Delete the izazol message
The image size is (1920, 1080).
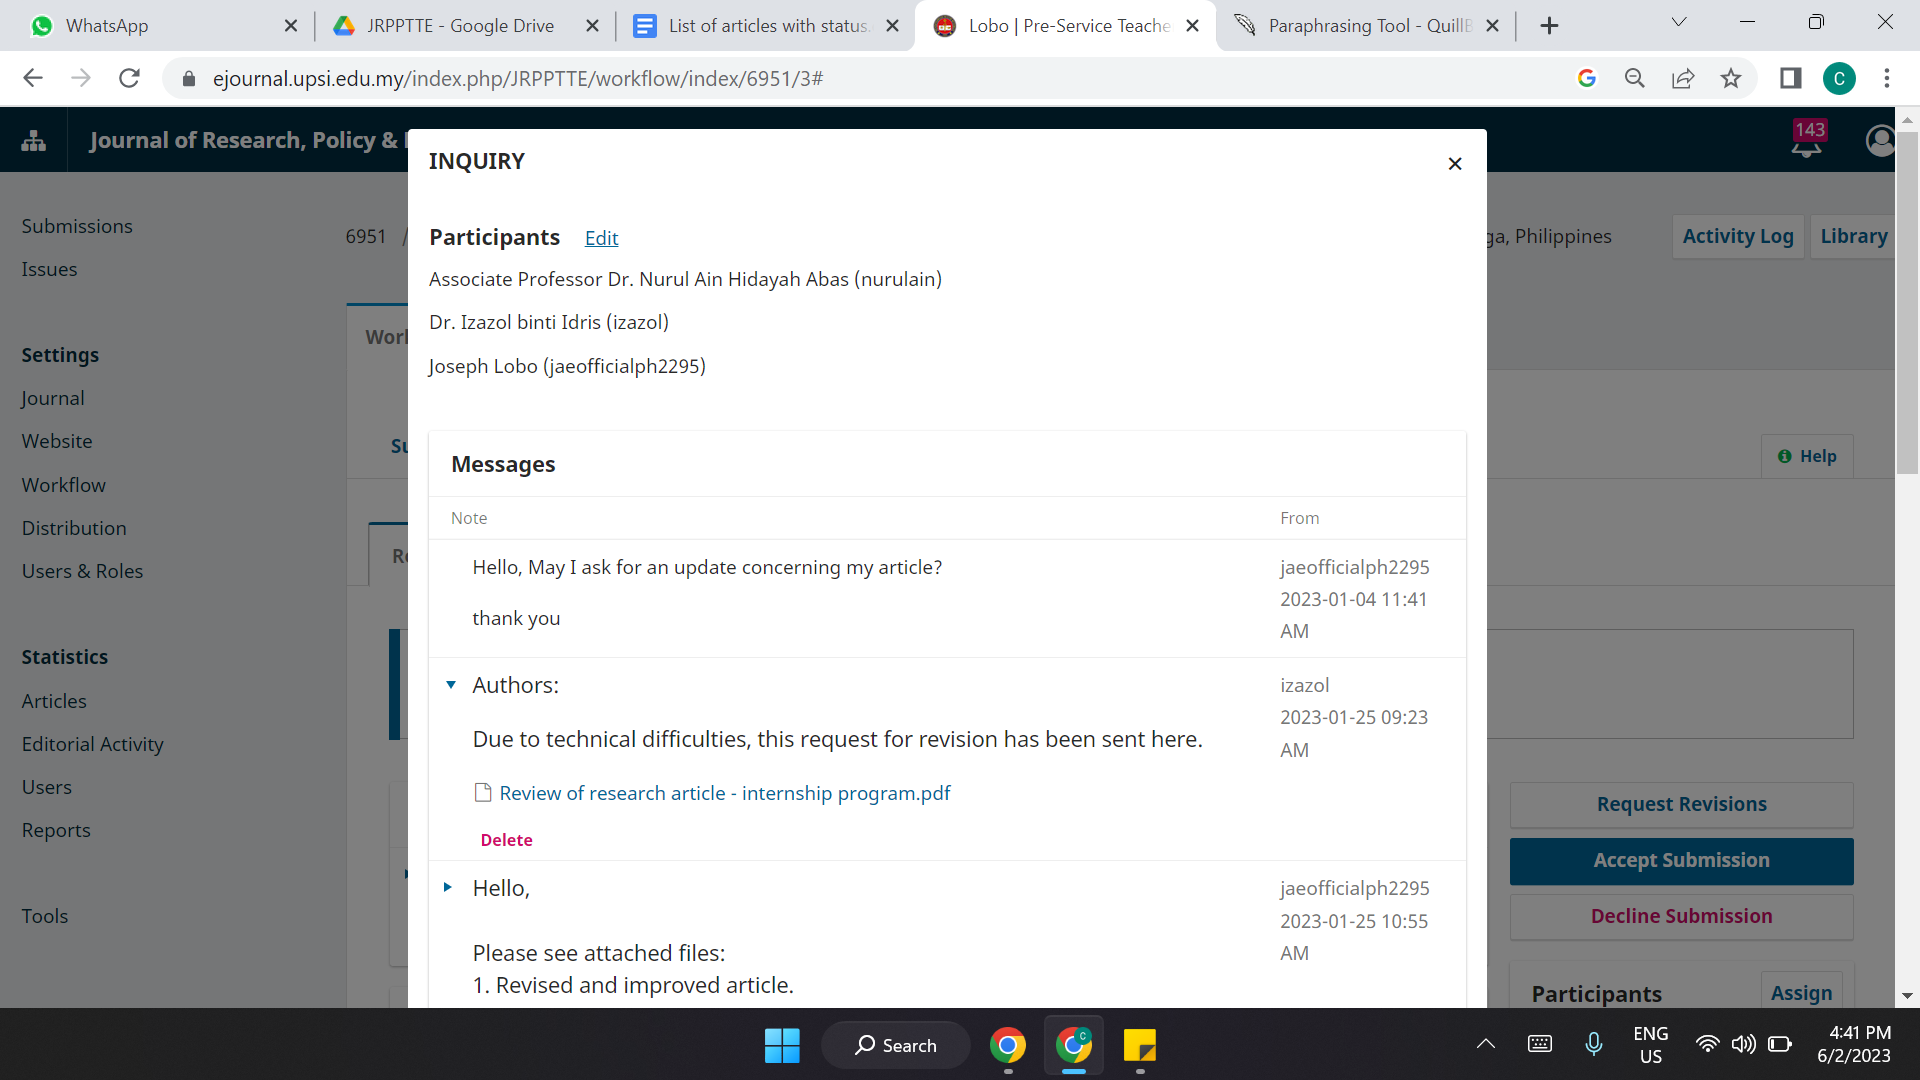[x=506, y=840]
